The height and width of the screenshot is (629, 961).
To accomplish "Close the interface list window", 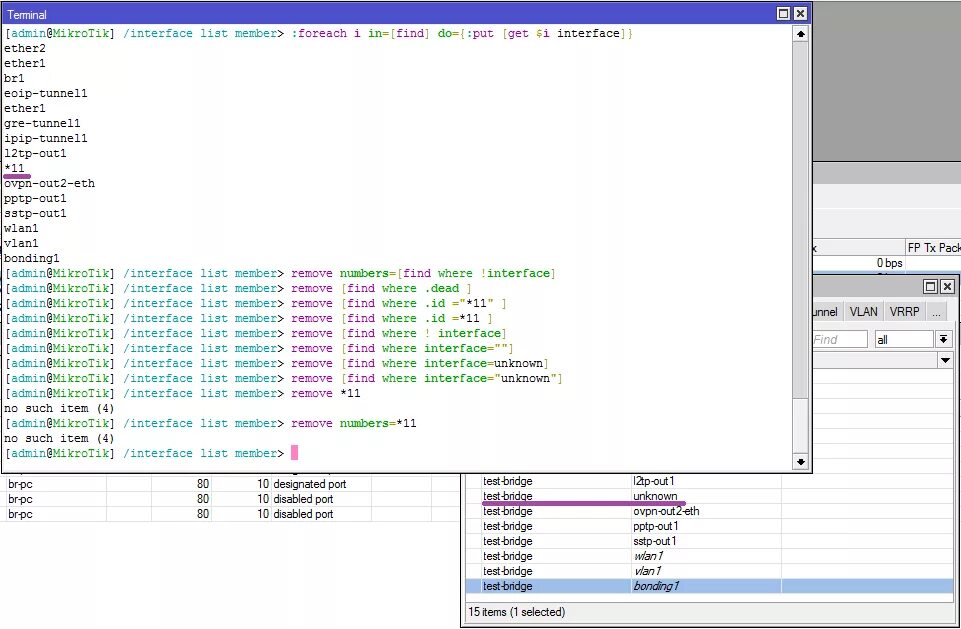I will coord(948,286).
